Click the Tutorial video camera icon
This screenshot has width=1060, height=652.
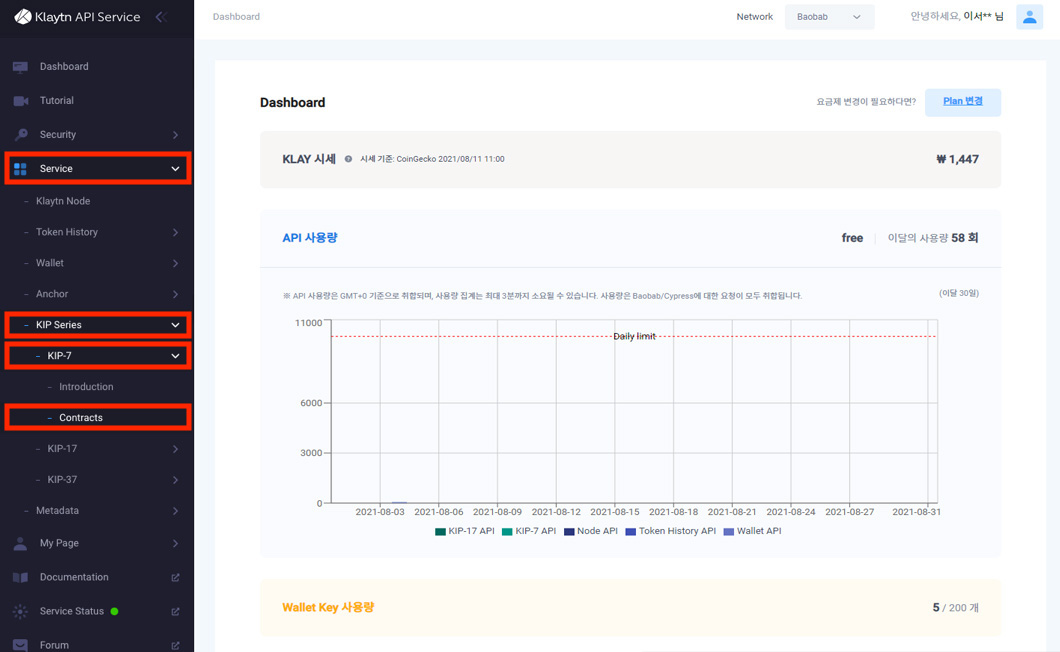click(20, 101)
